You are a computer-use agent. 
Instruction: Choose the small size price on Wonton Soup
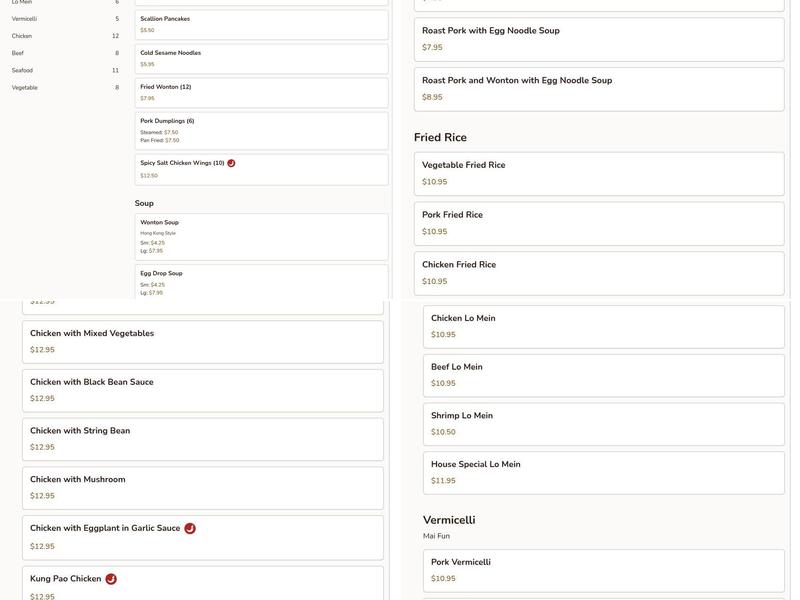pyautogui.click(x=151, y=240)
